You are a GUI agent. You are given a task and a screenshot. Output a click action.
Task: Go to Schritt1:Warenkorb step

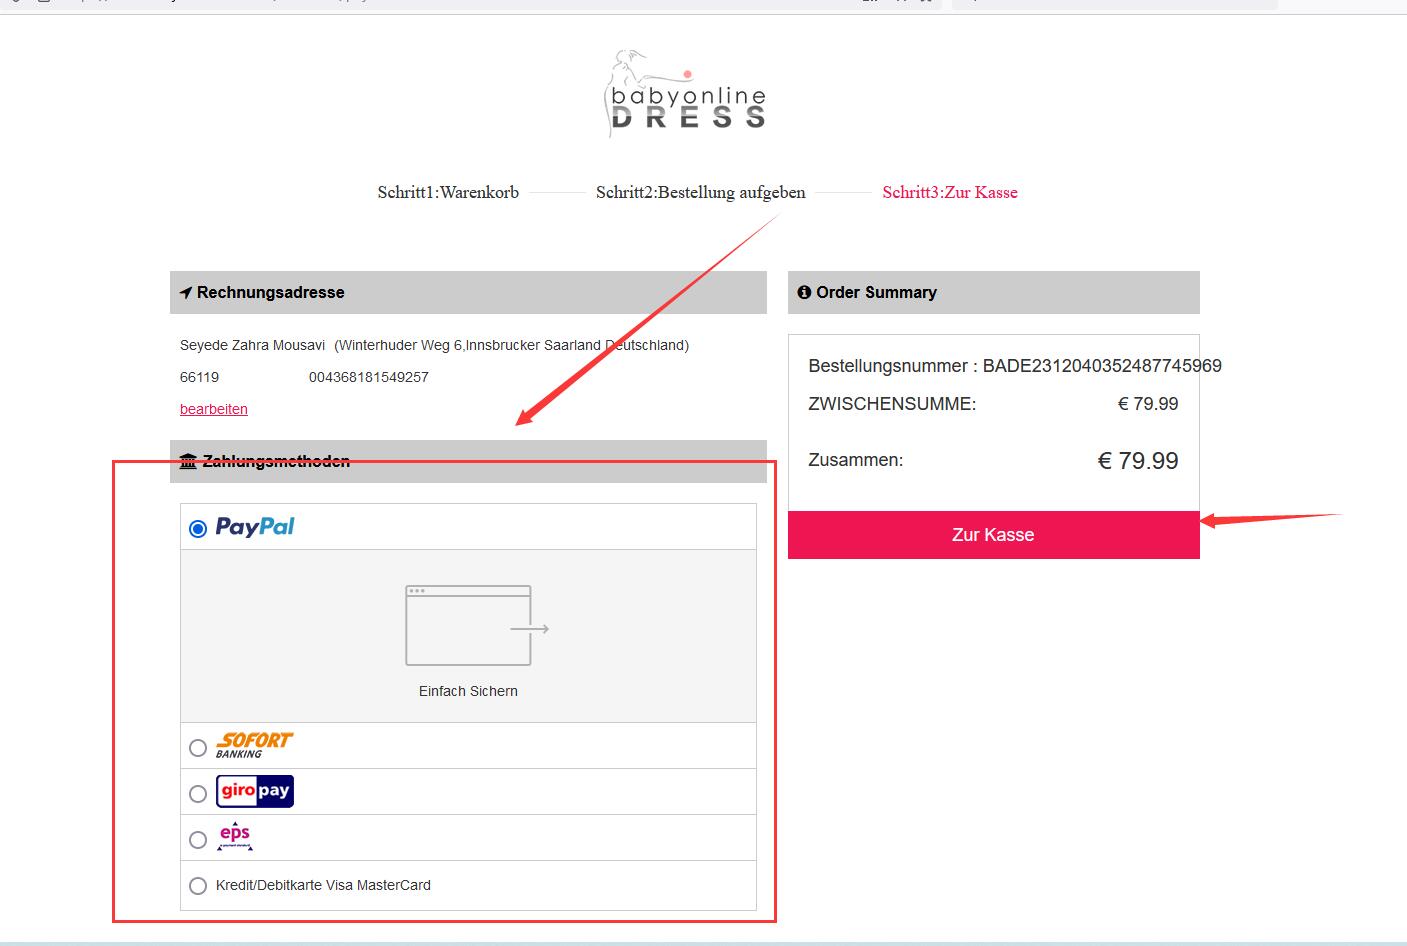[x=448, y=193]
